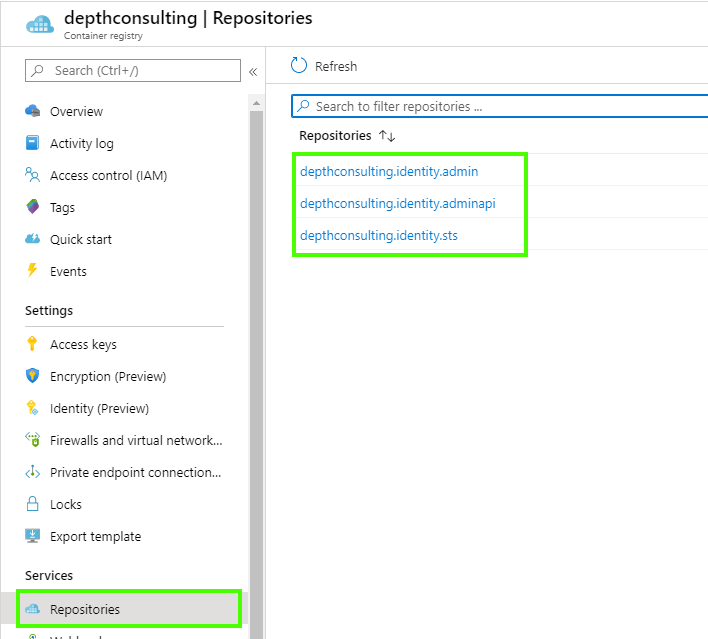This screenshot has height=639, width=708.
Task: Click the depthconsulting | Repositories title
Action: pyautogui.click(x=188, y=18)
